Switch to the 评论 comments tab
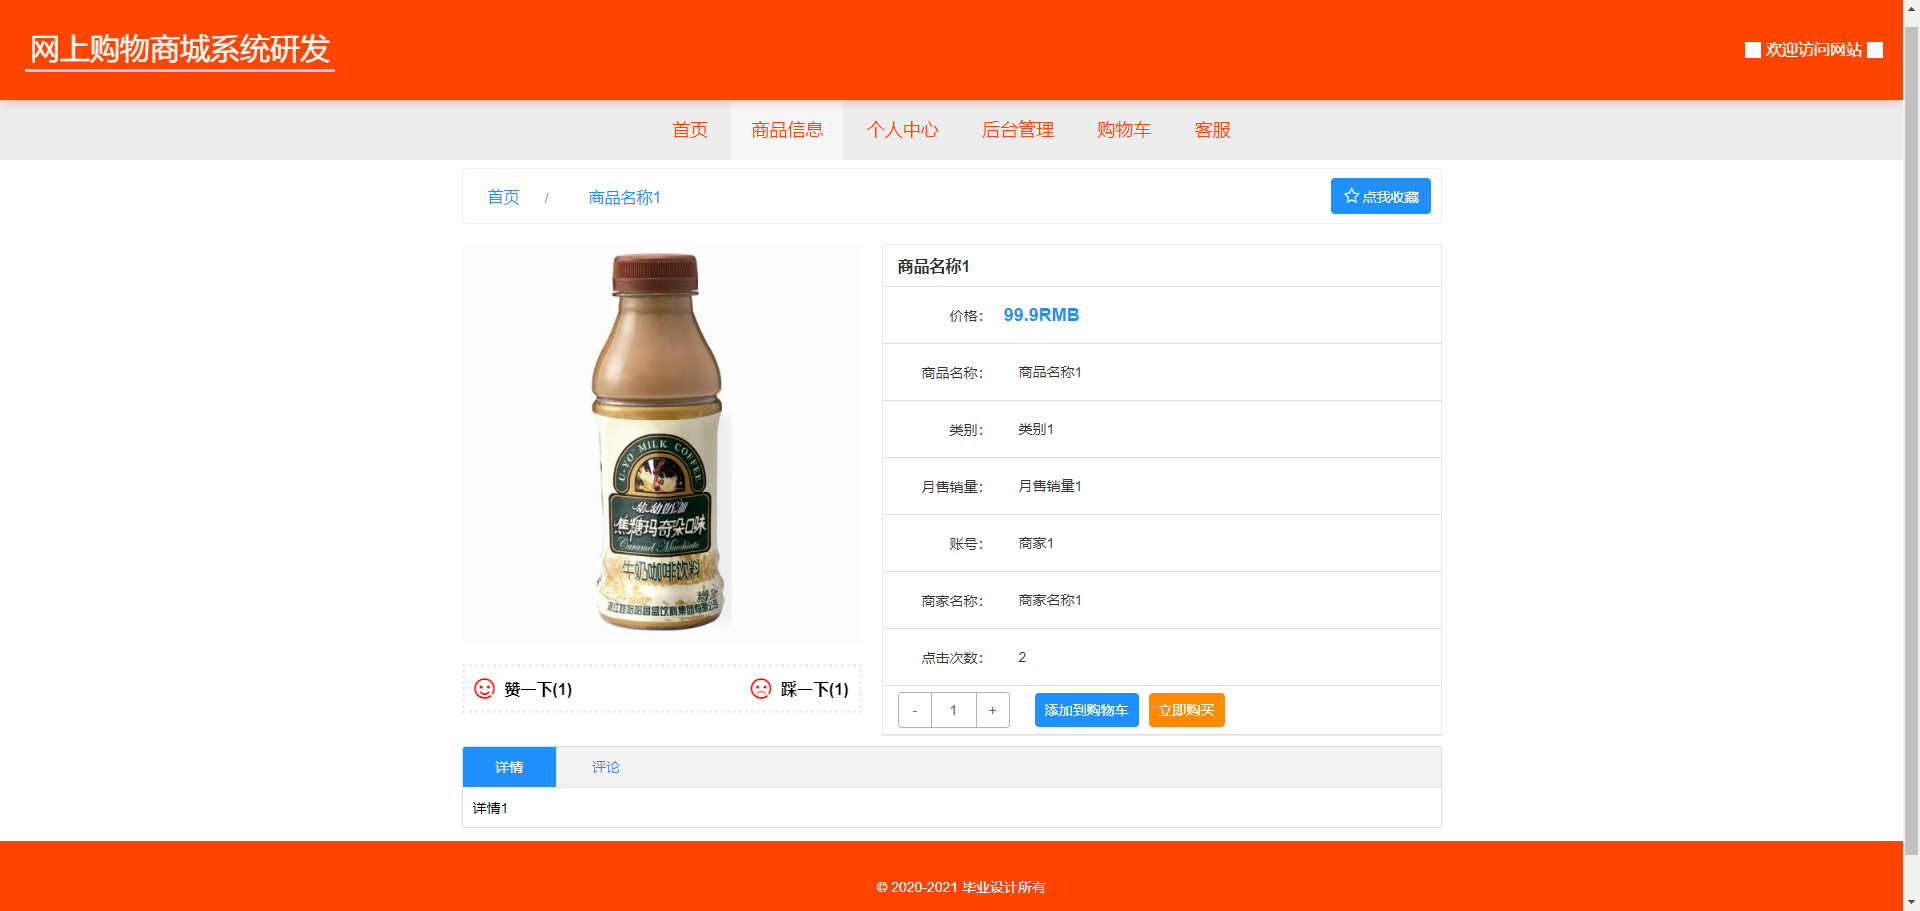Screen dimensions: 1920x911 point(605,767)
